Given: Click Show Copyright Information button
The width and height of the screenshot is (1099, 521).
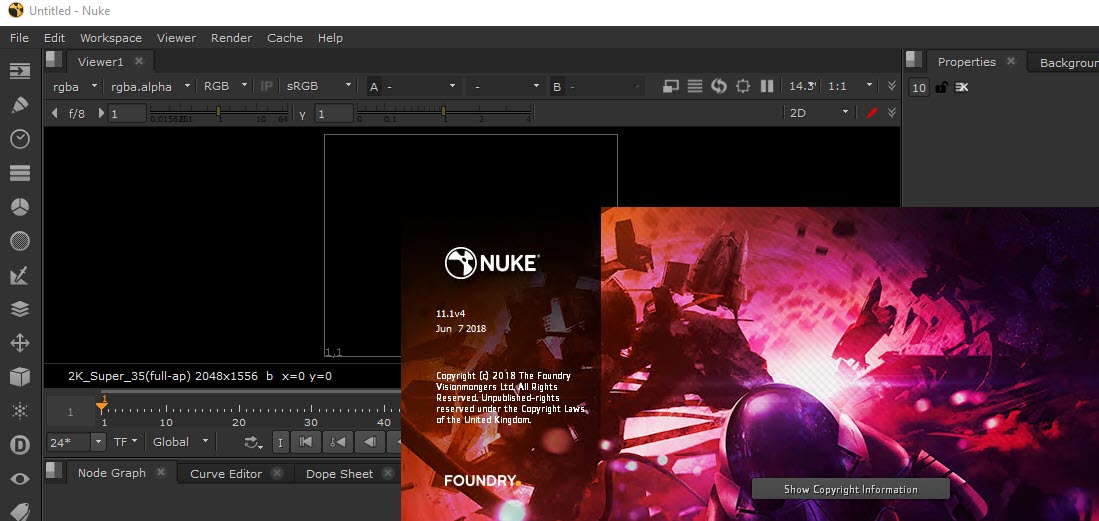Looking at the screenshot, I should click(850, 489).
